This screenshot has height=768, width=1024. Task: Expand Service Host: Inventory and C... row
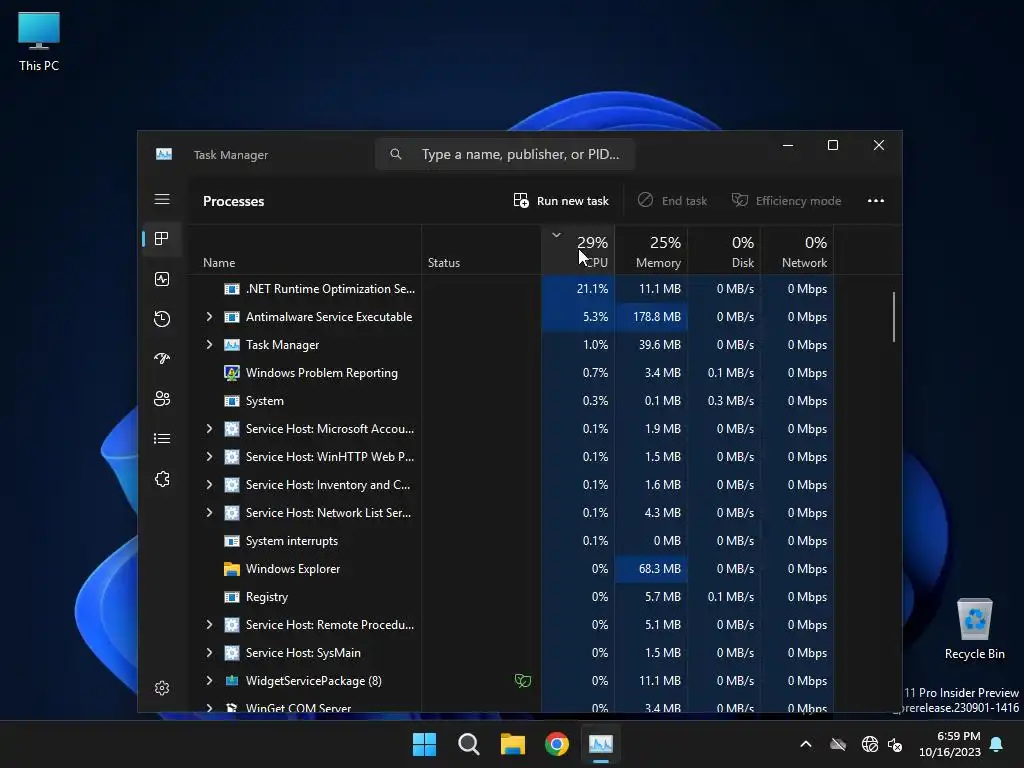[x=209, y=485]
